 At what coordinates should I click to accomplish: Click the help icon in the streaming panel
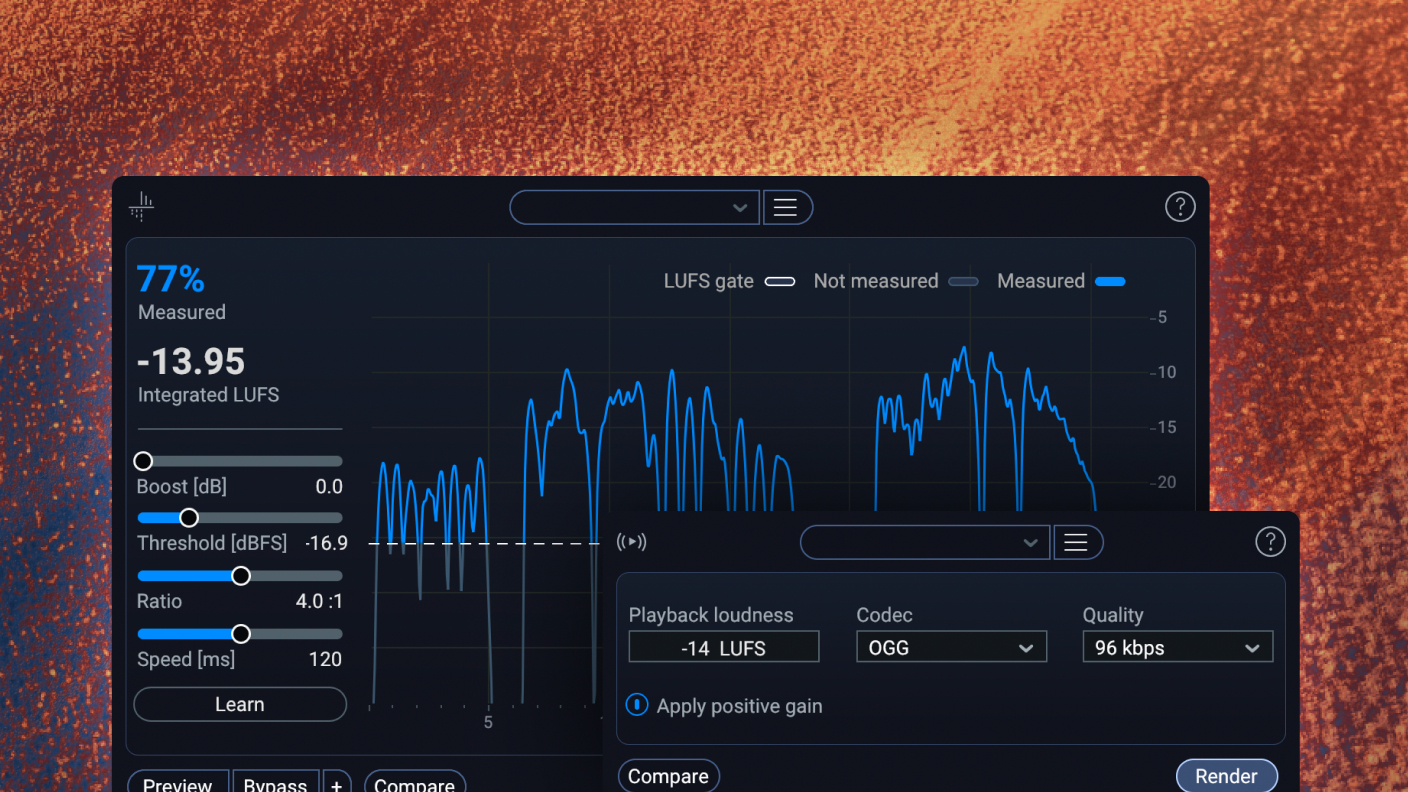pos(1269,542)
